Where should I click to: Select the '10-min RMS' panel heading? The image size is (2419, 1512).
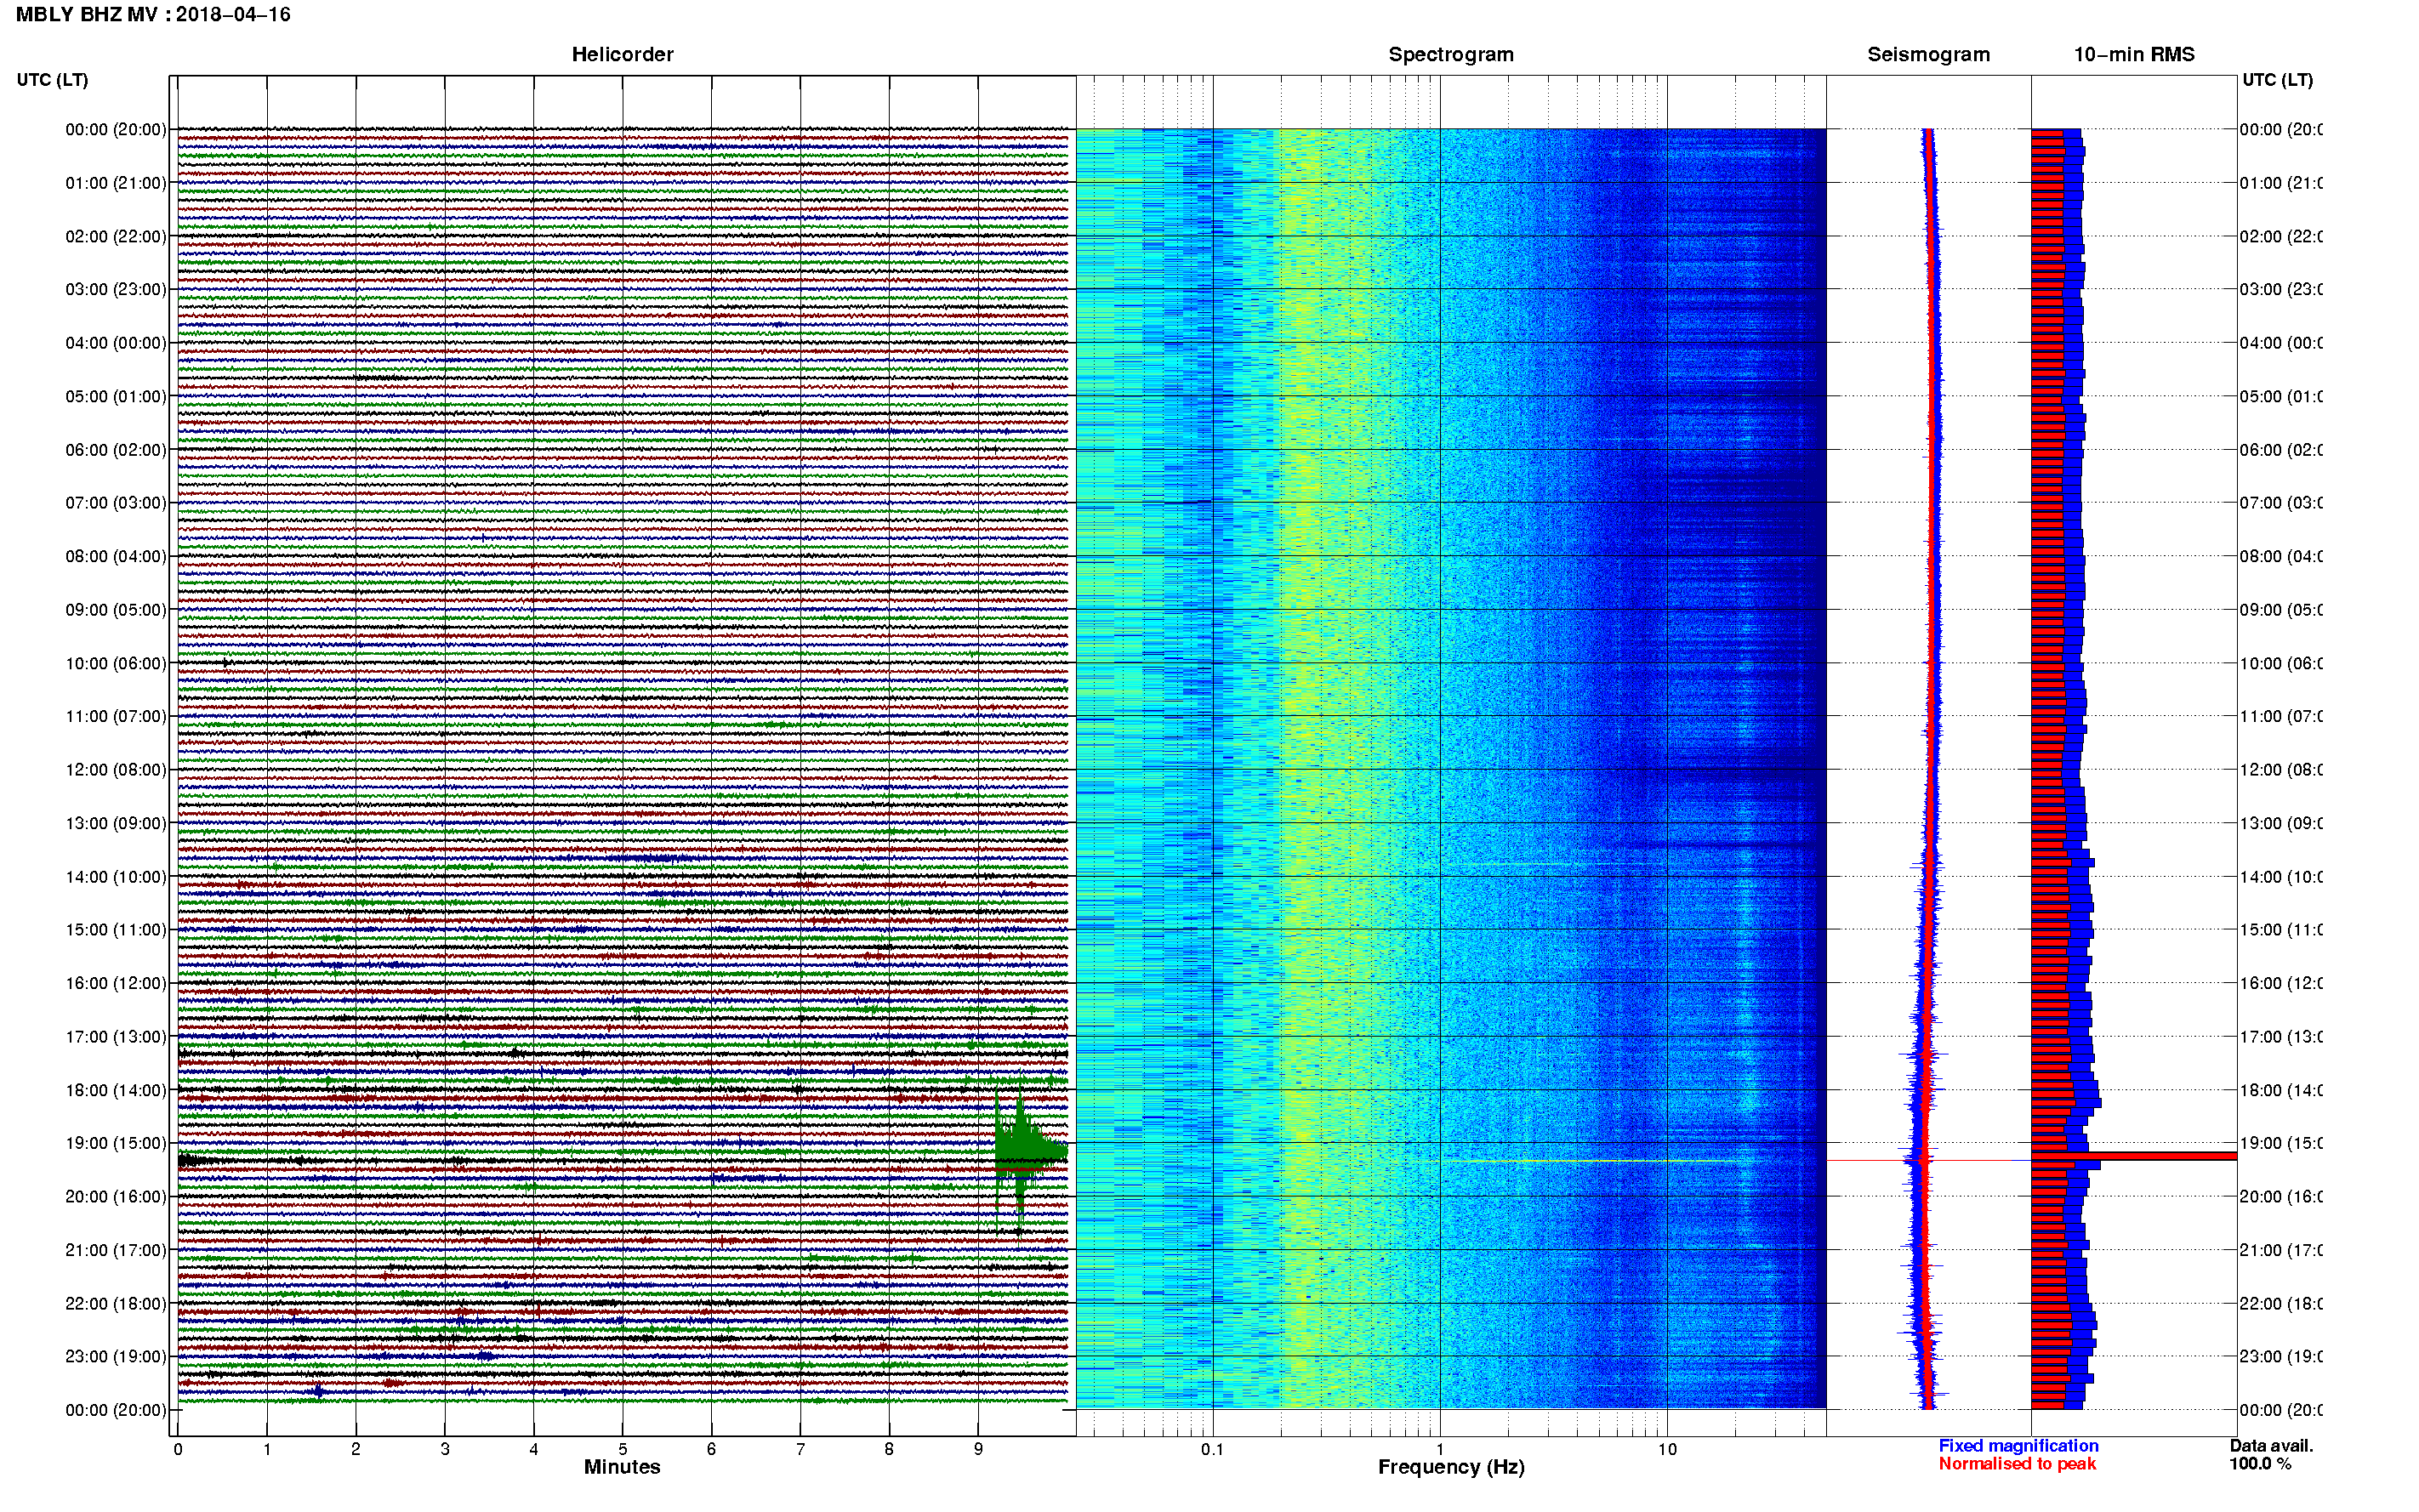2134,55
